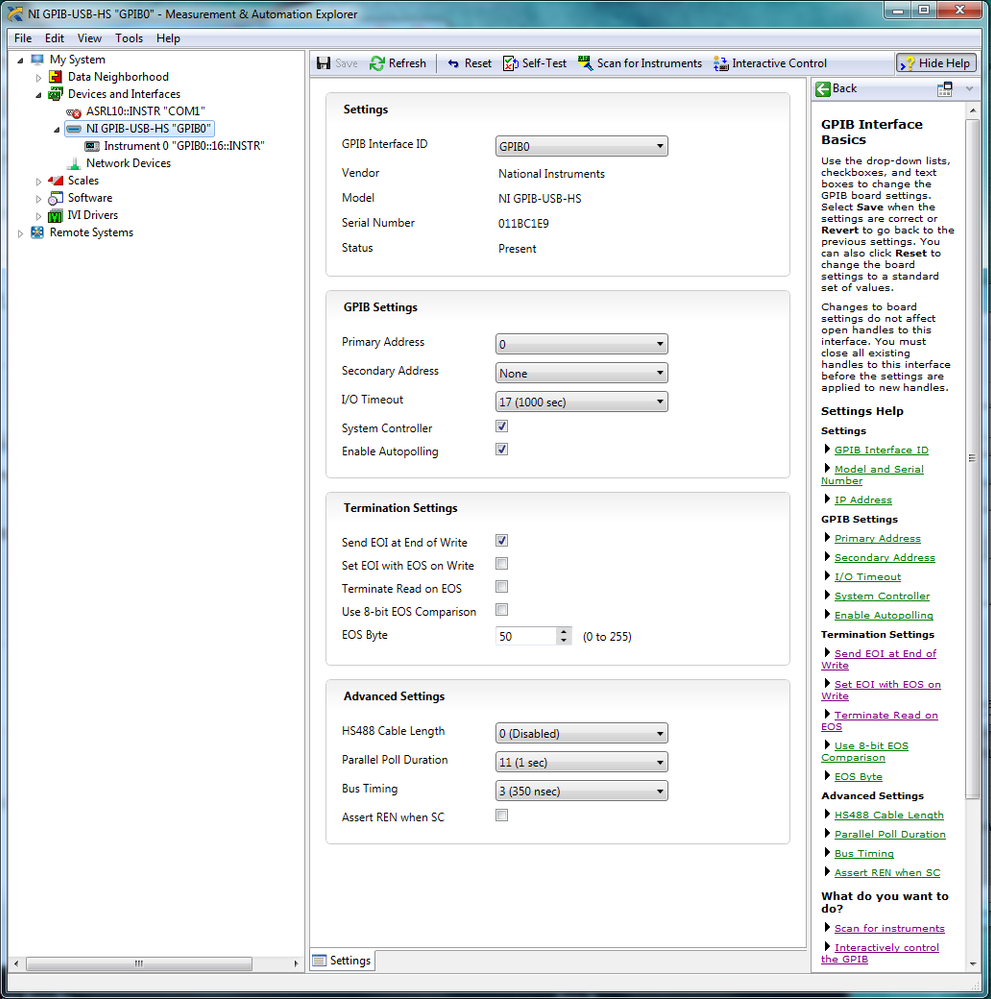
Task: Open GPIB Interface ID help link
Action: (x=881, y=450)
